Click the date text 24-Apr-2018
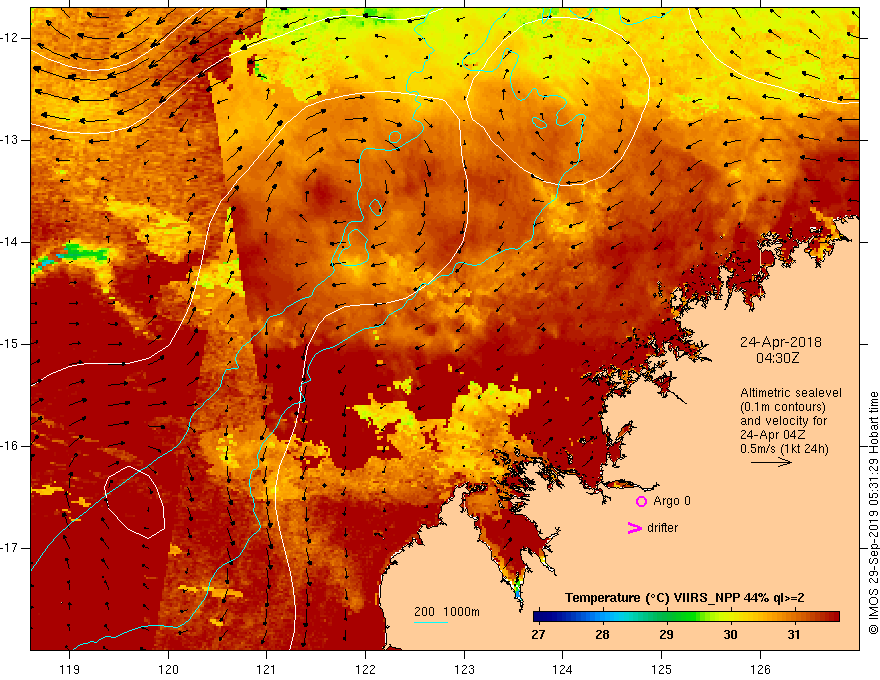Screen dimensions: 880x680 (x=781, y=342)
